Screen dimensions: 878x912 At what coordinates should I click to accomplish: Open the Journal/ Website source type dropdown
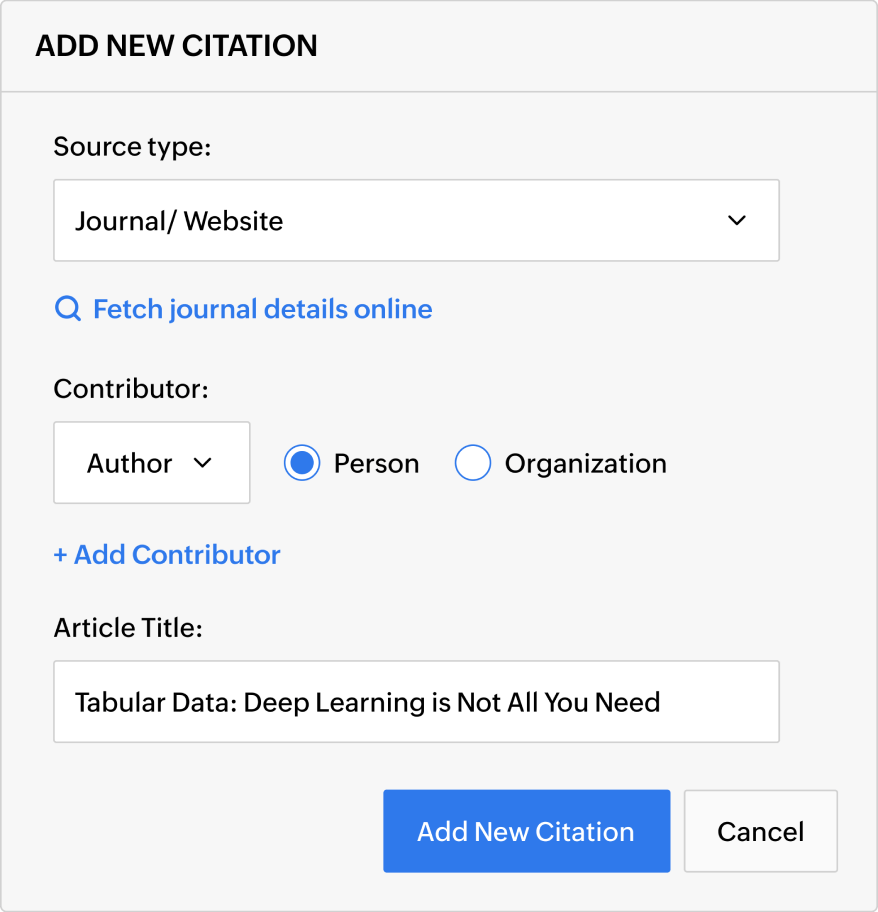(x=416, y=220)
